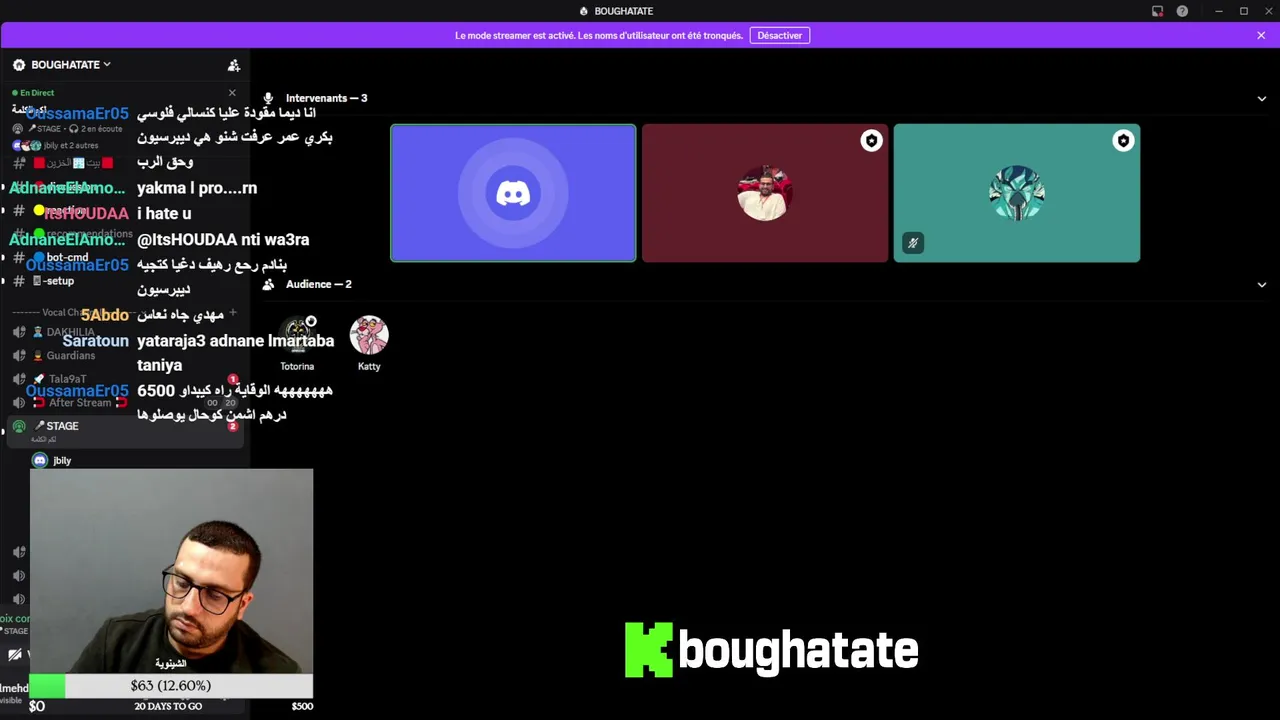Select the dark red speaker tile
The width and height of the screenshot is (1280, 720).
click(x=765, y=193)
